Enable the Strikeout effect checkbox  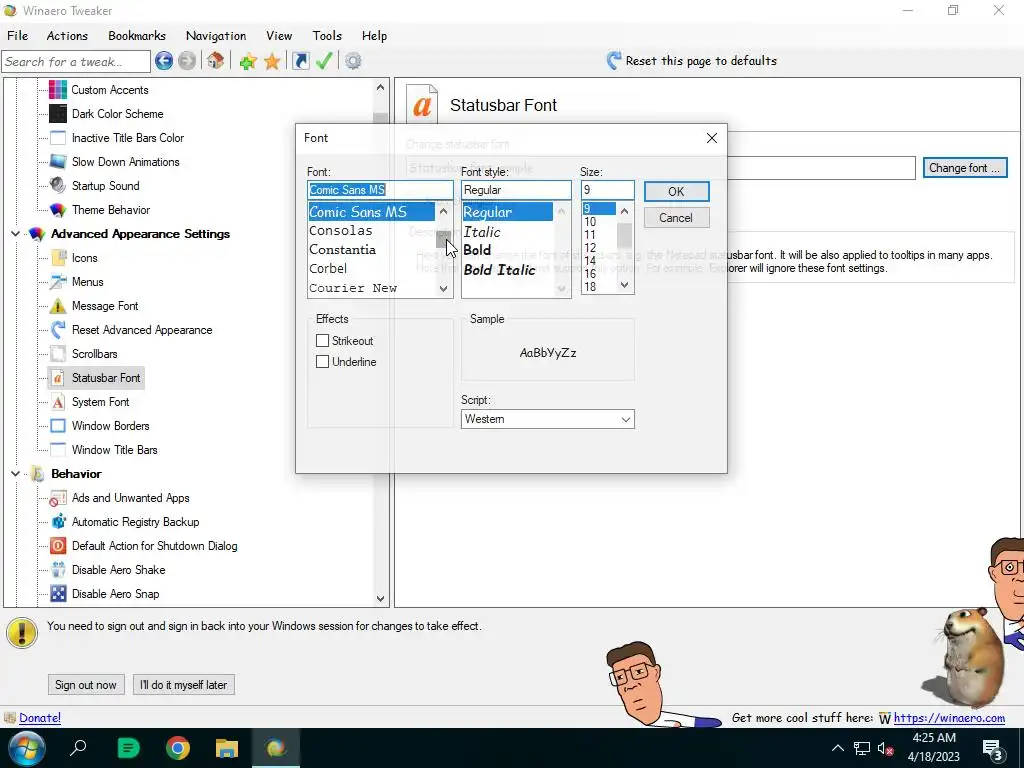pos(322,340)
